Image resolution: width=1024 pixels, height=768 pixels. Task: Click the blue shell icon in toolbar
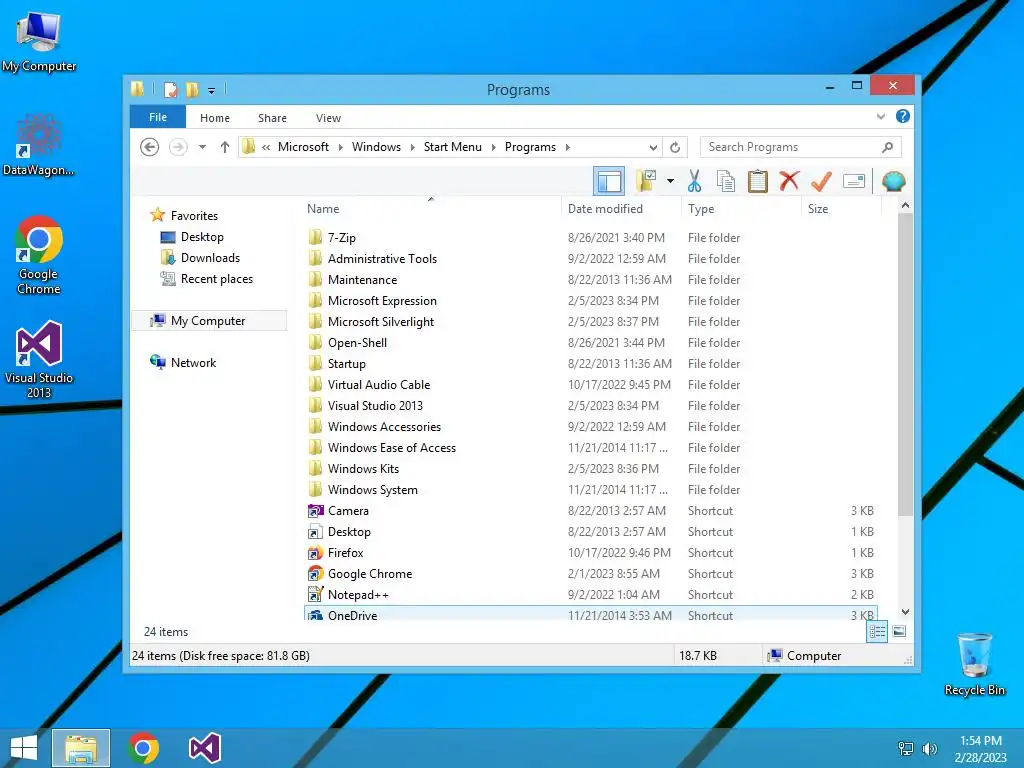893,181
